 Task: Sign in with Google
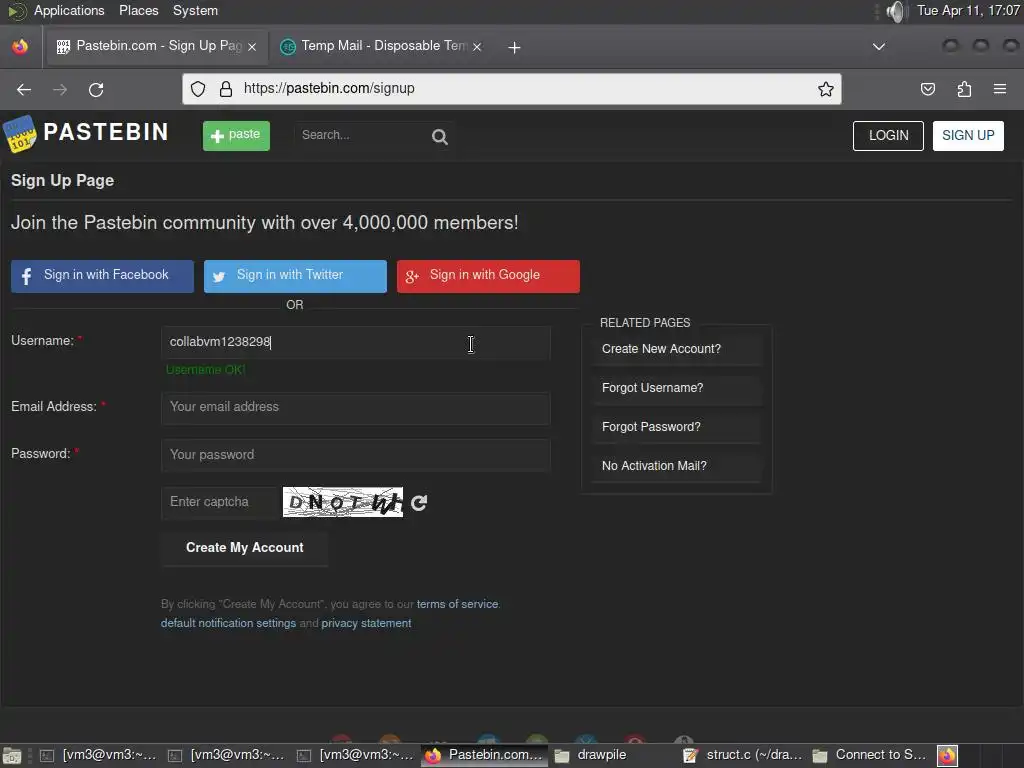click(488, 276)
